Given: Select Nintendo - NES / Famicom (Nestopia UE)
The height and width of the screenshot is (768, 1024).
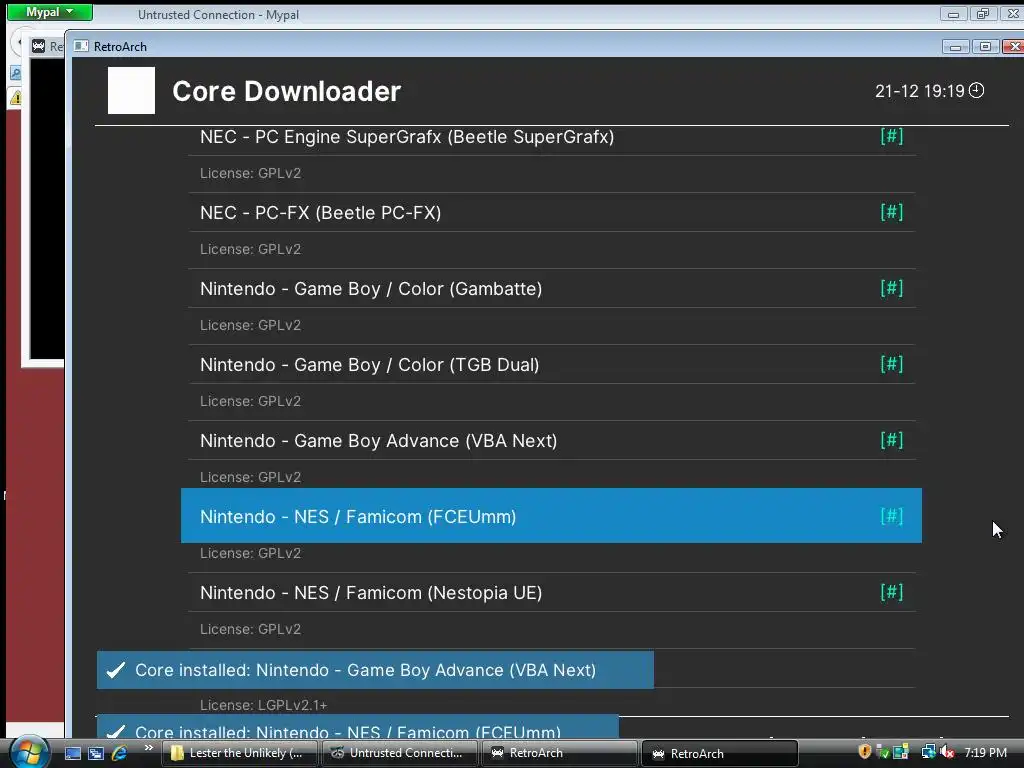Looking at the screenshot, I should tap(551, 592).
